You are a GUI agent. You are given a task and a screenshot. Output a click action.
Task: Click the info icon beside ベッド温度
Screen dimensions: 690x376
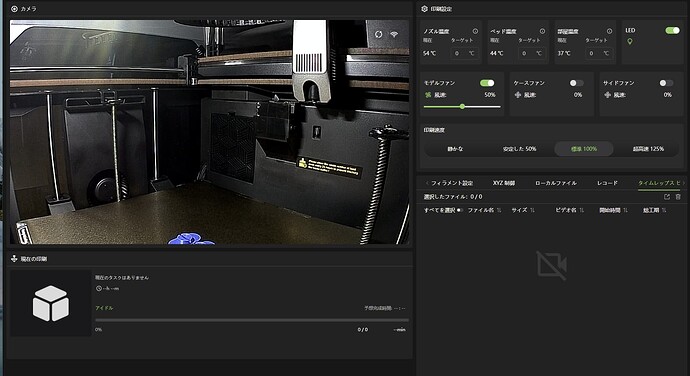coord(542,31)
